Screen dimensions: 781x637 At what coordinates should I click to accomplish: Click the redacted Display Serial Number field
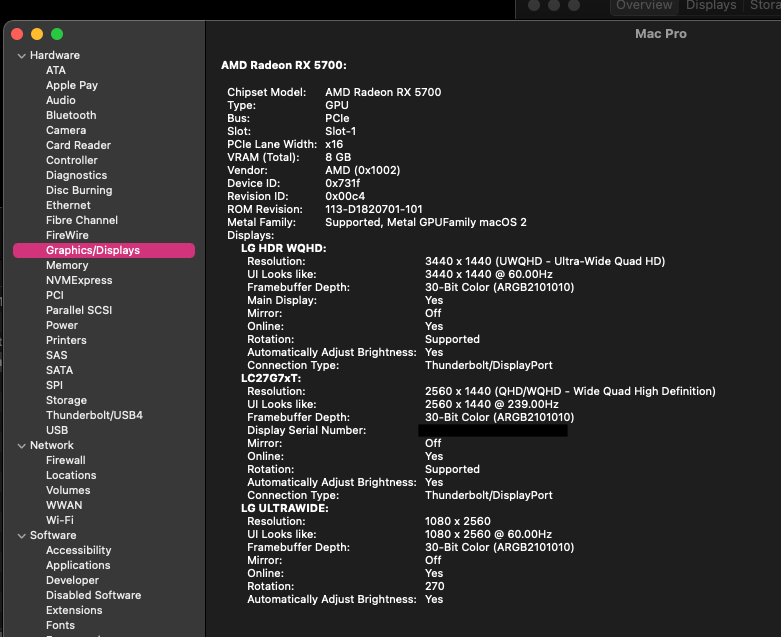(493, 430)
